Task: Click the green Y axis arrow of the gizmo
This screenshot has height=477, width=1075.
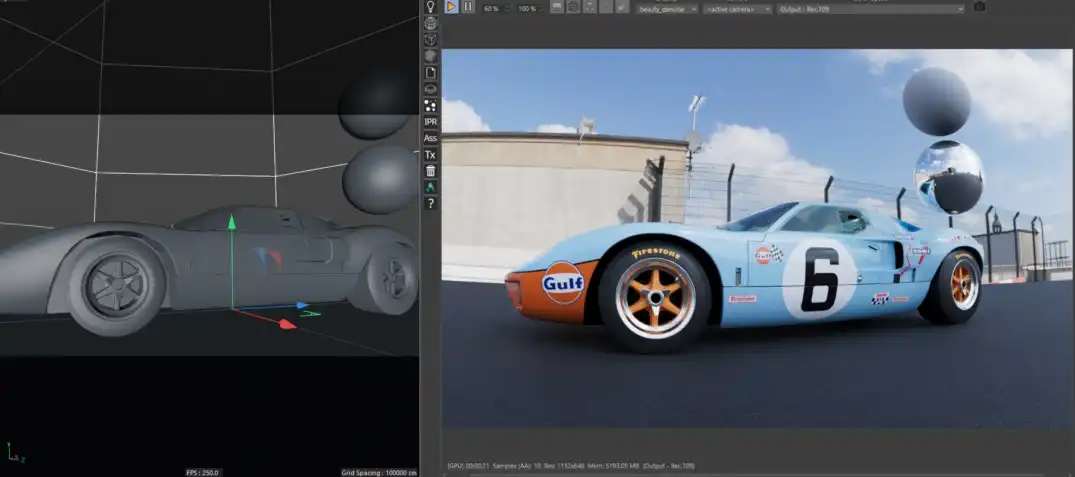Action: pos(232,221)
